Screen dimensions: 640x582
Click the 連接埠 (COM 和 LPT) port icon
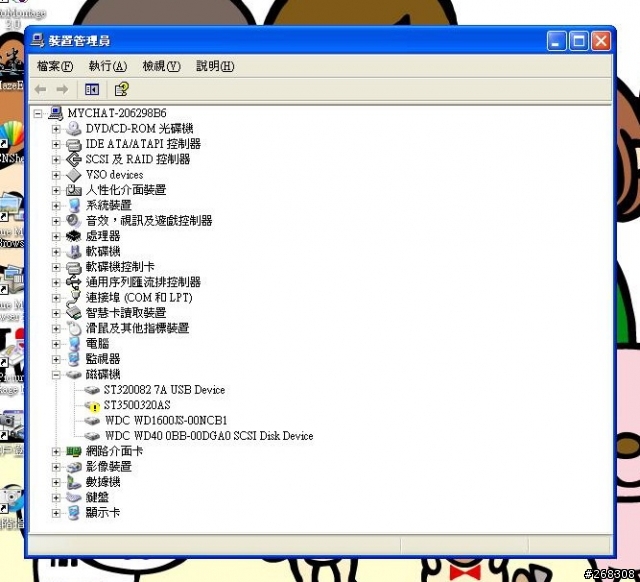74,298
